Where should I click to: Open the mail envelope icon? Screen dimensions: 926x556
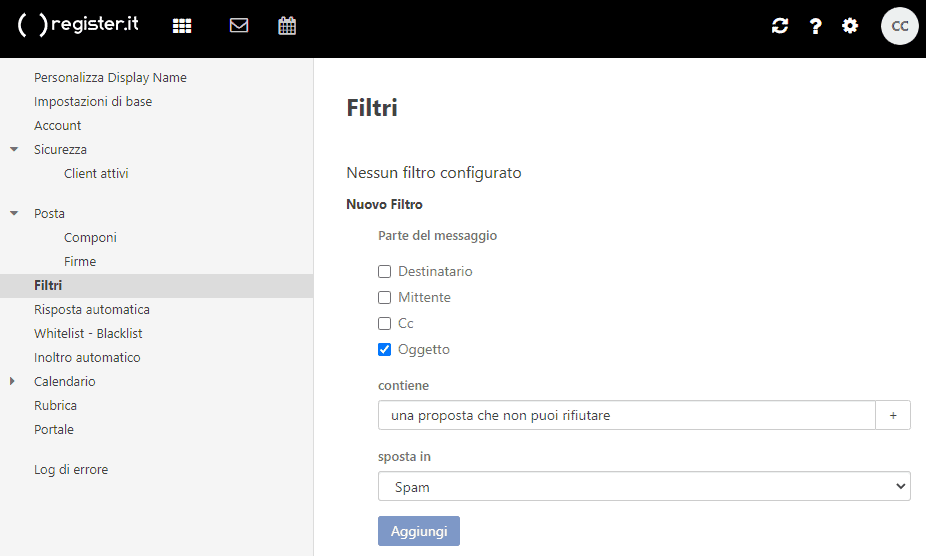[239, 26]
